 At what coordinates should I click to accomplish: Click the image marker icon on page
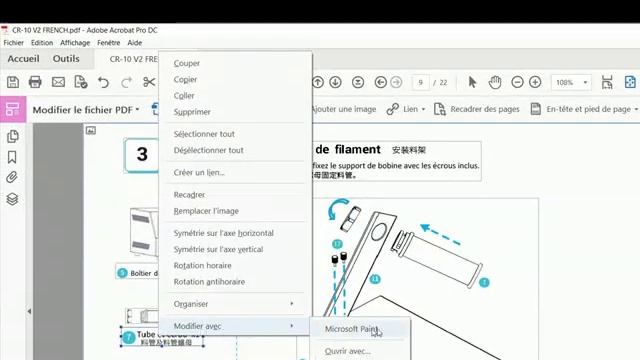click(x=91, y=131)
